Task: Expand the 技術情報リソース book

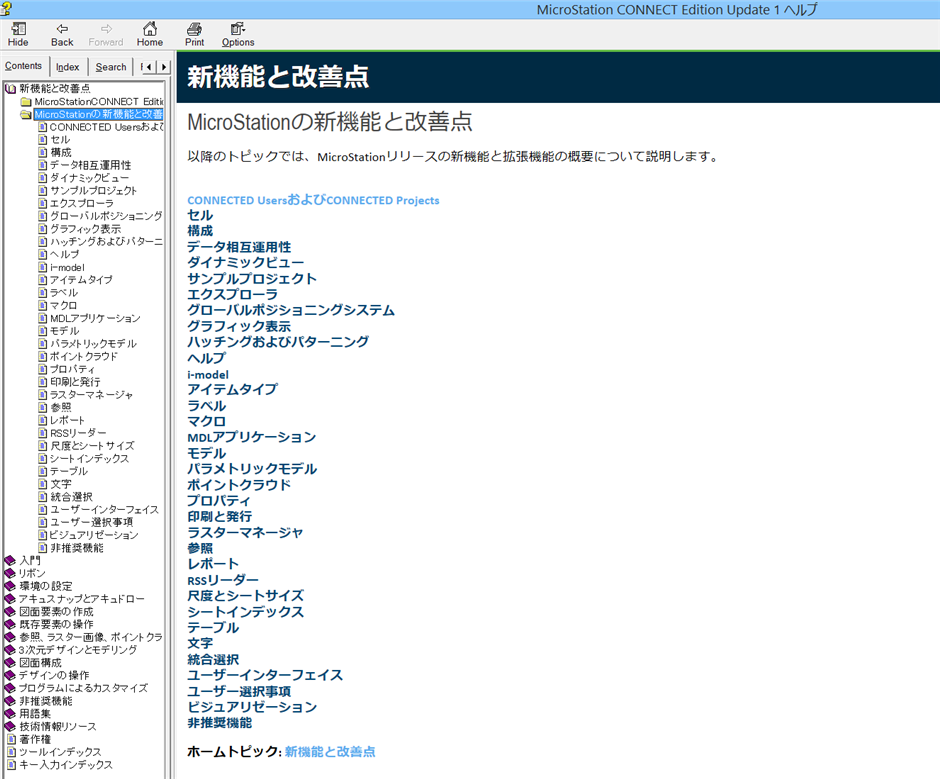Action: click(10, 726)
